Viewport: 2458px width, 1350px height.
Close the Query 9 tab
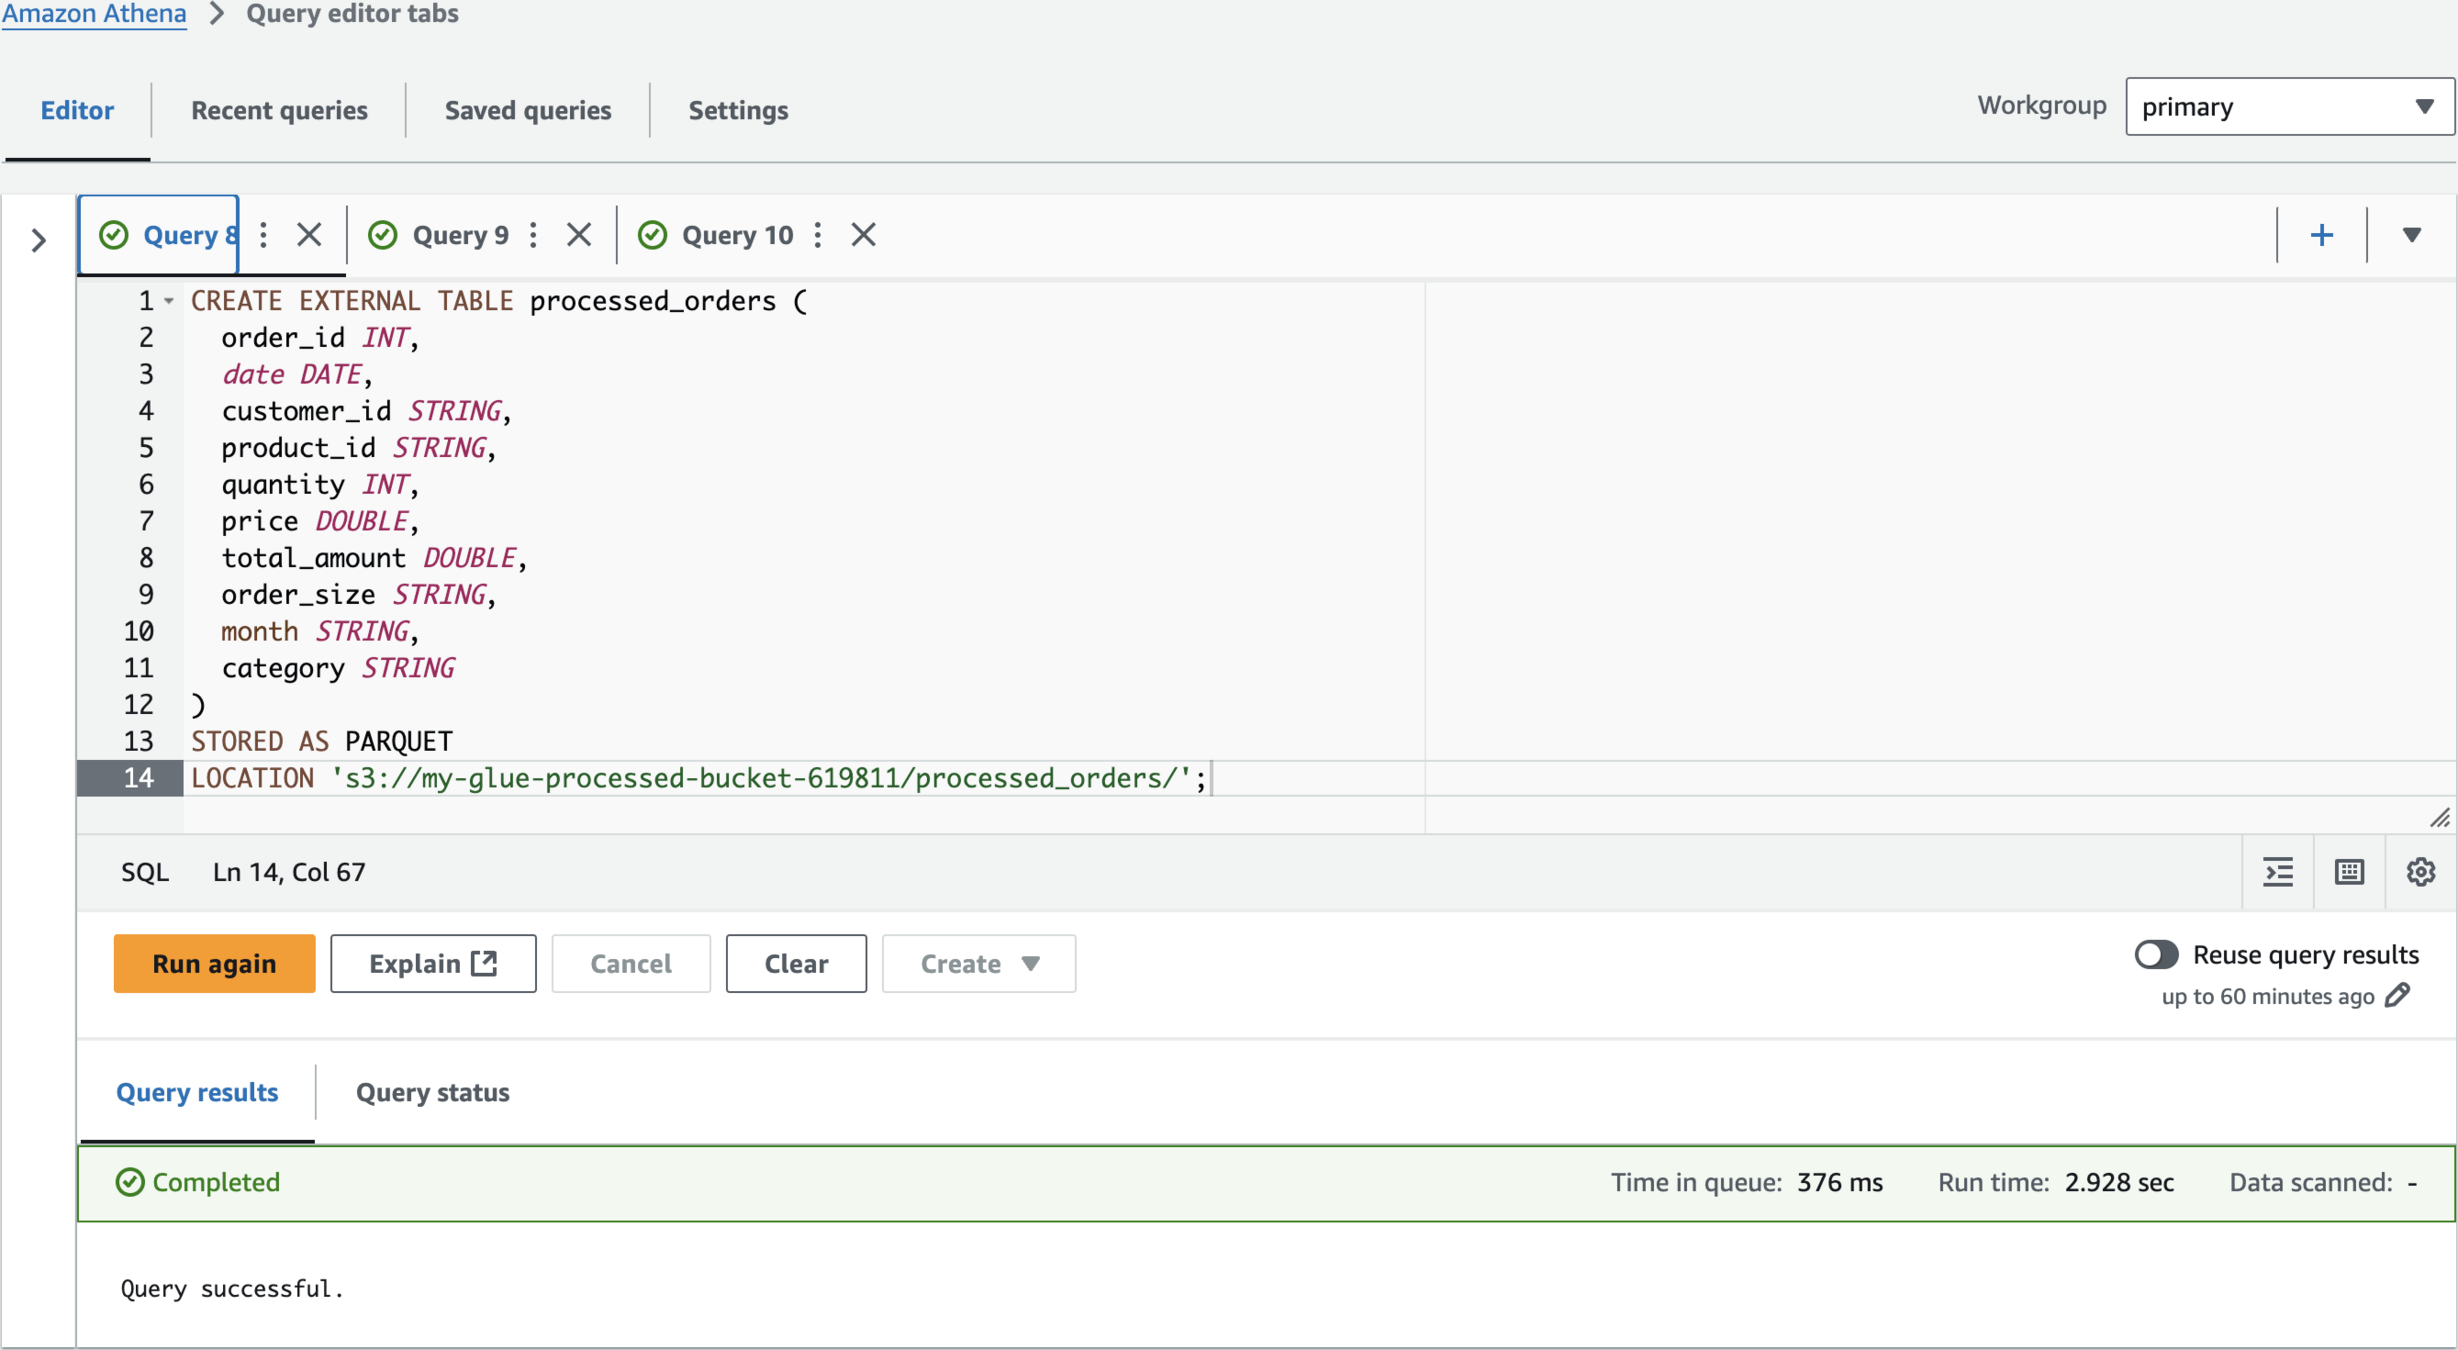pos(579,235)
